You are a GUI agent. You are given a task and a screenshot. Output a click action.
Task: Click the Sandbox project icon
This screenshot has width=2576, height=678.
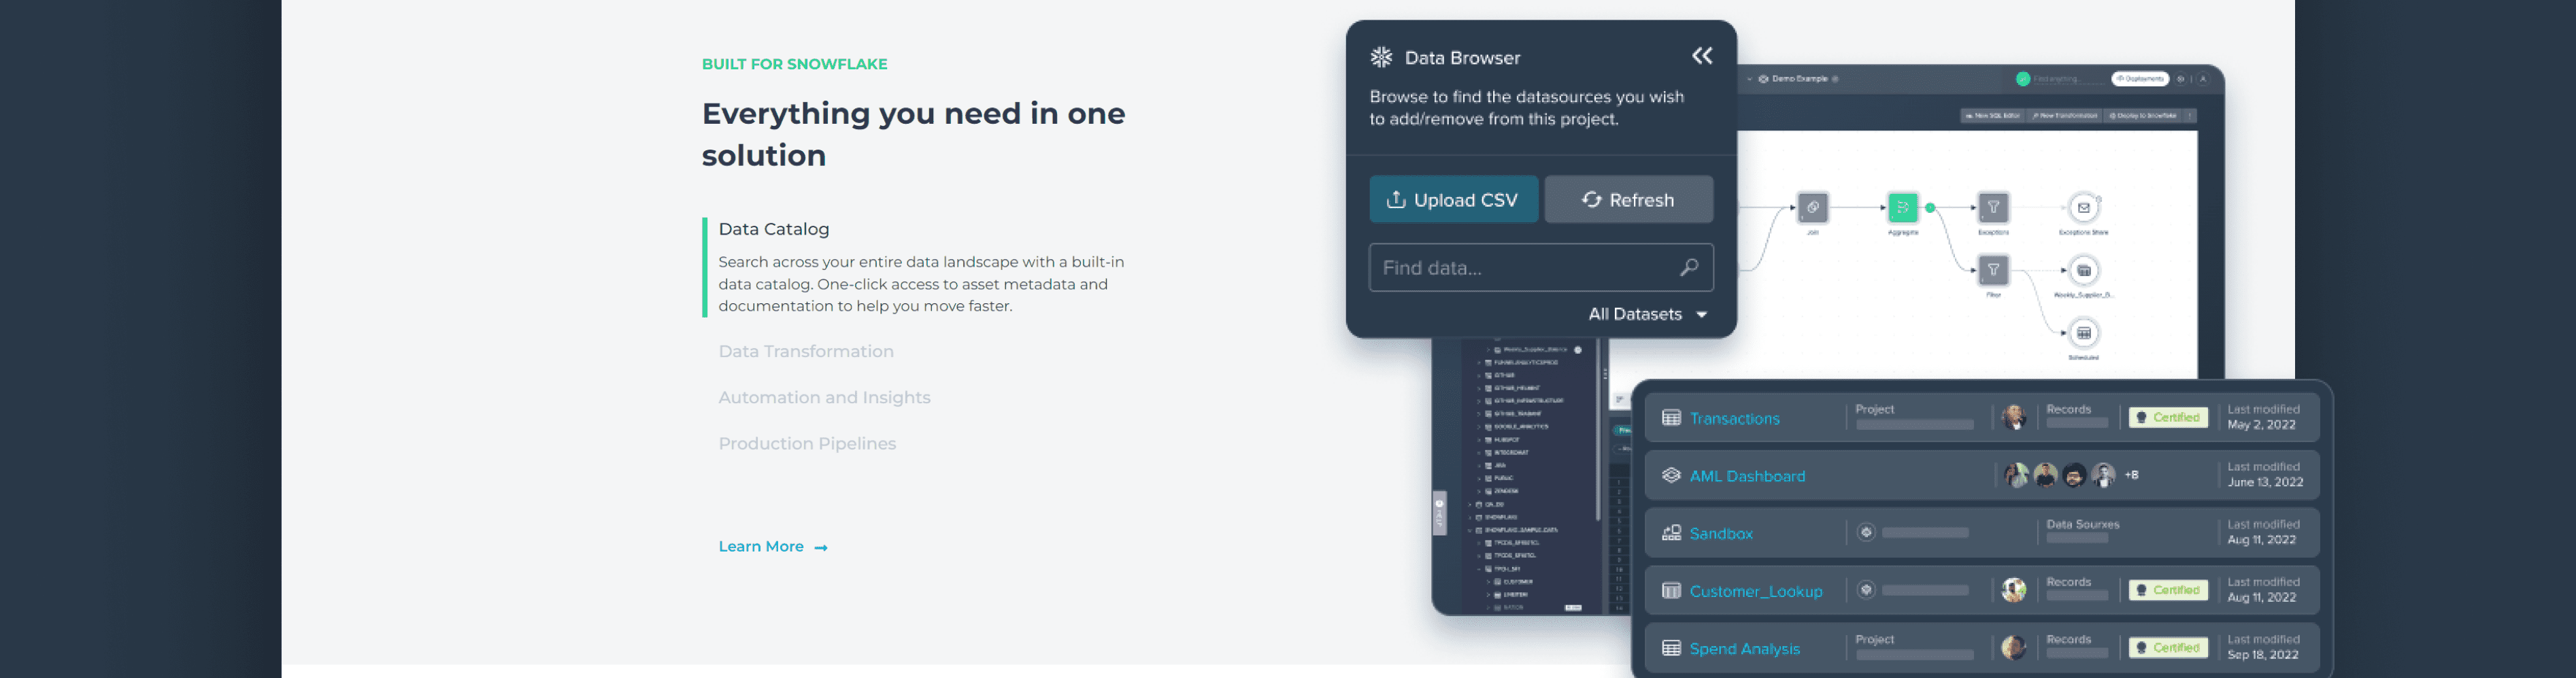coord(1671,533)
